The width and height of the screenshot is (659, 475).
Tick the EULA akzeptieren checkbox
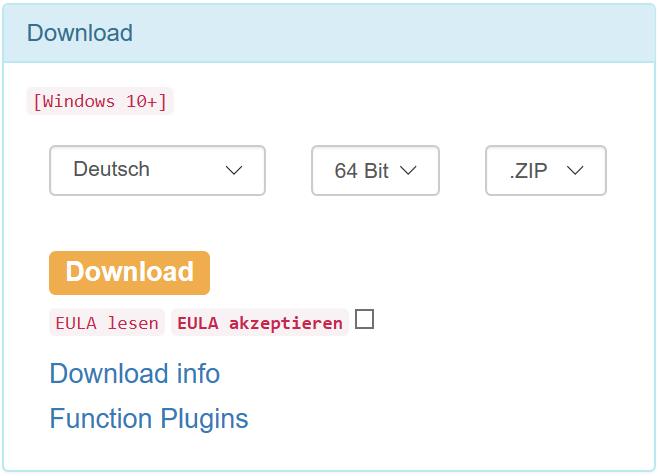pos(364,320)
